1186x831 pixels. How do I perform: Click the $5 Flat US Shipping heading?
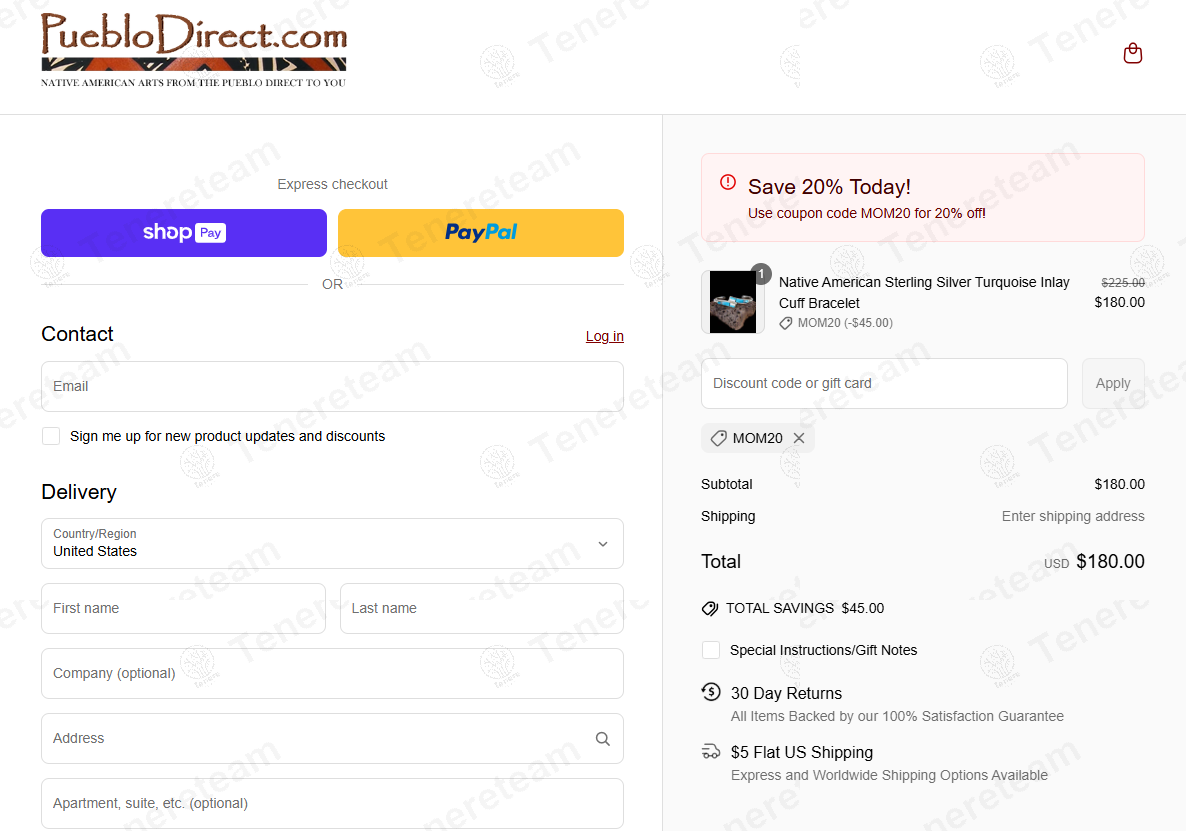(x=802, y=752)
